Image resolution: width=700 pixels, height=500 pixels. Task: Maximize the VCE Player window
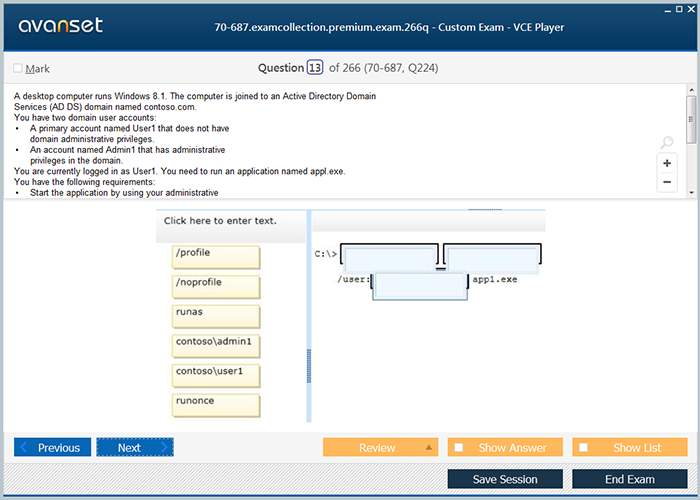point(679,9)
